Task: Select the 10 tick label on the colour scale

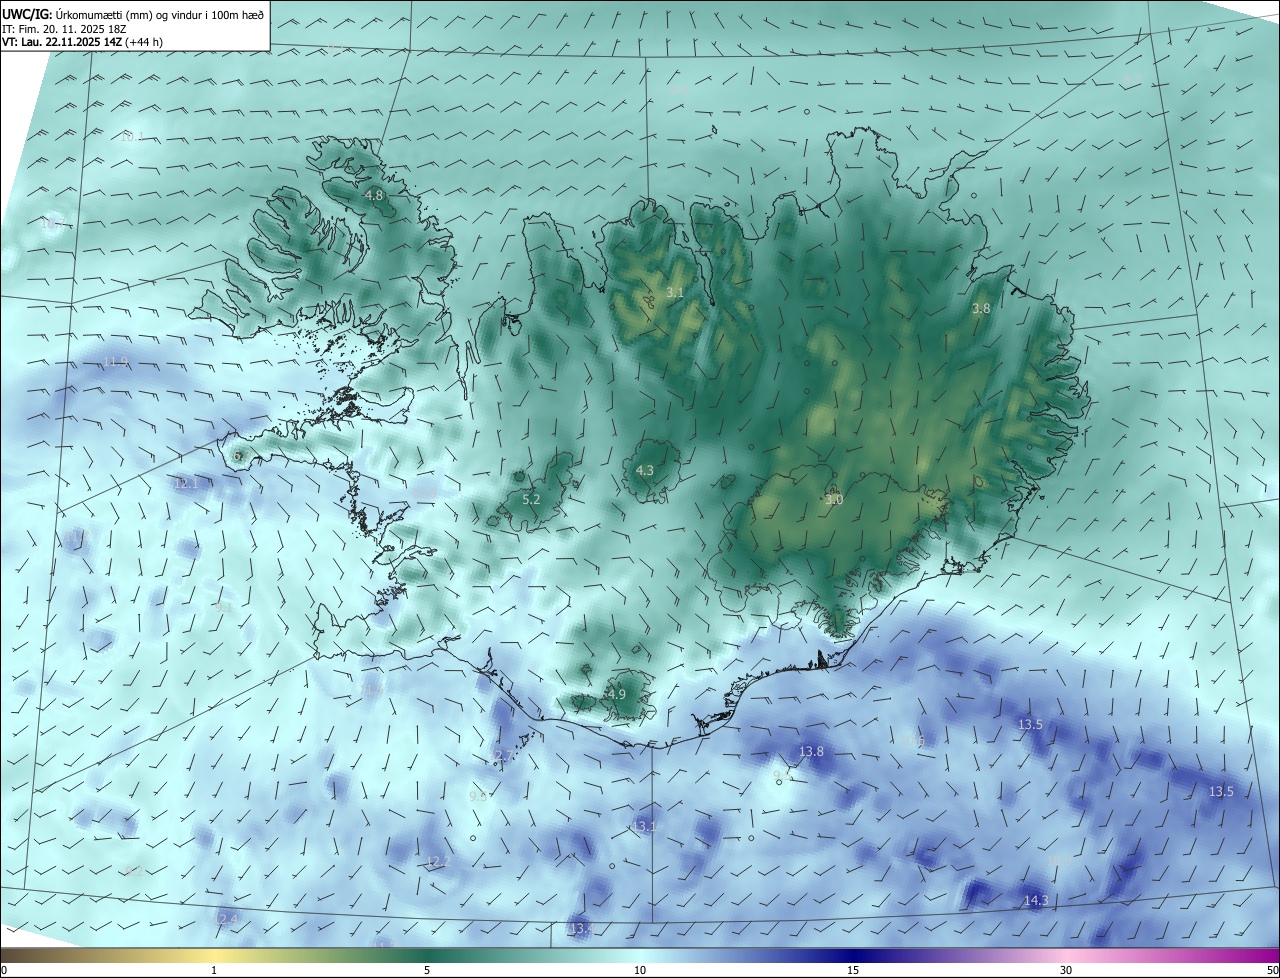Action: point(640,970)
